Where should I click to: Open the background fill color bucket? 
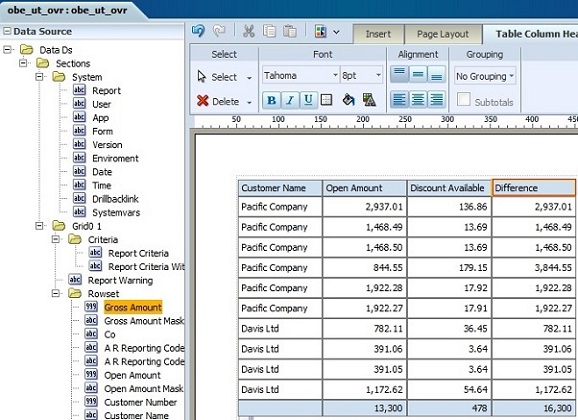coord(348,100)
